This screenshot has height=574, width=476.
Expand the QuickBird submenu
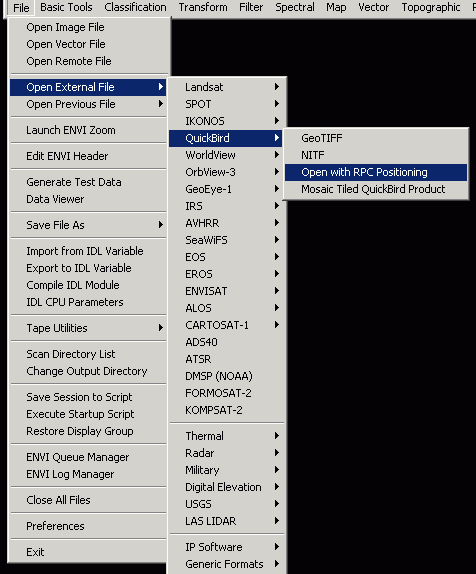tap(226, 138)
